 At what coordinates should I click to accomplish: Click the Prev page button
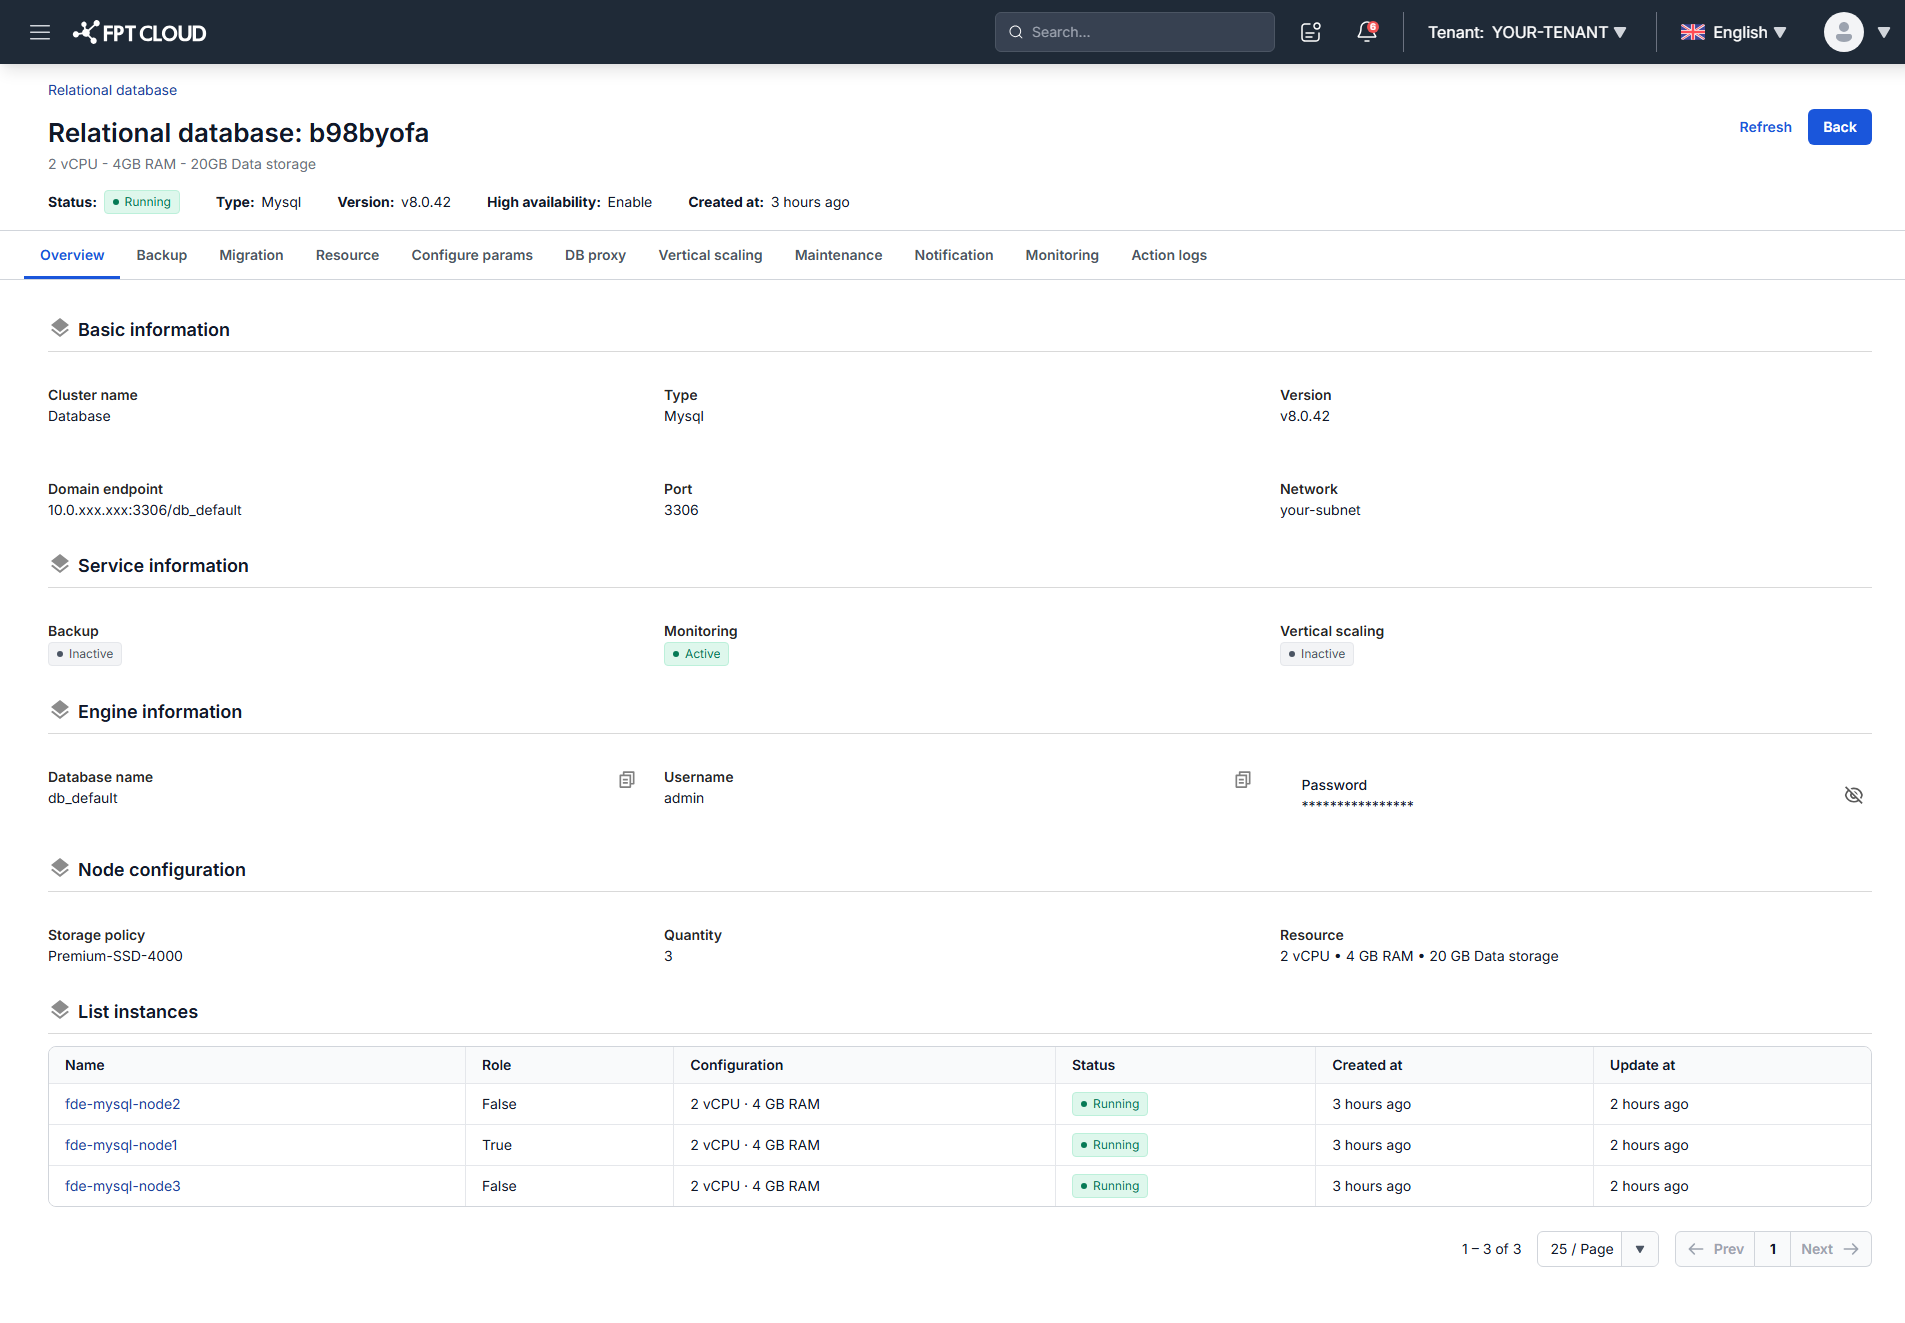pyautogui.click(x=1715, y=1249)
